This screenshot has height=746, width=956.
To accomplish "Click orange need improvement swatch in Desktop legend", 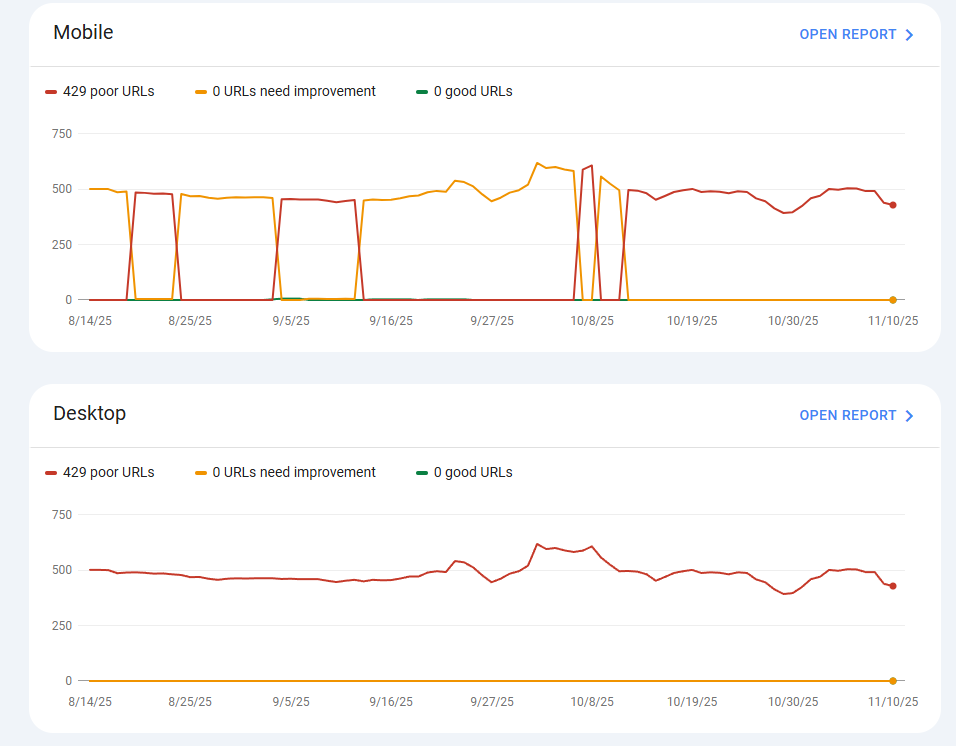I will coord(201,473).
